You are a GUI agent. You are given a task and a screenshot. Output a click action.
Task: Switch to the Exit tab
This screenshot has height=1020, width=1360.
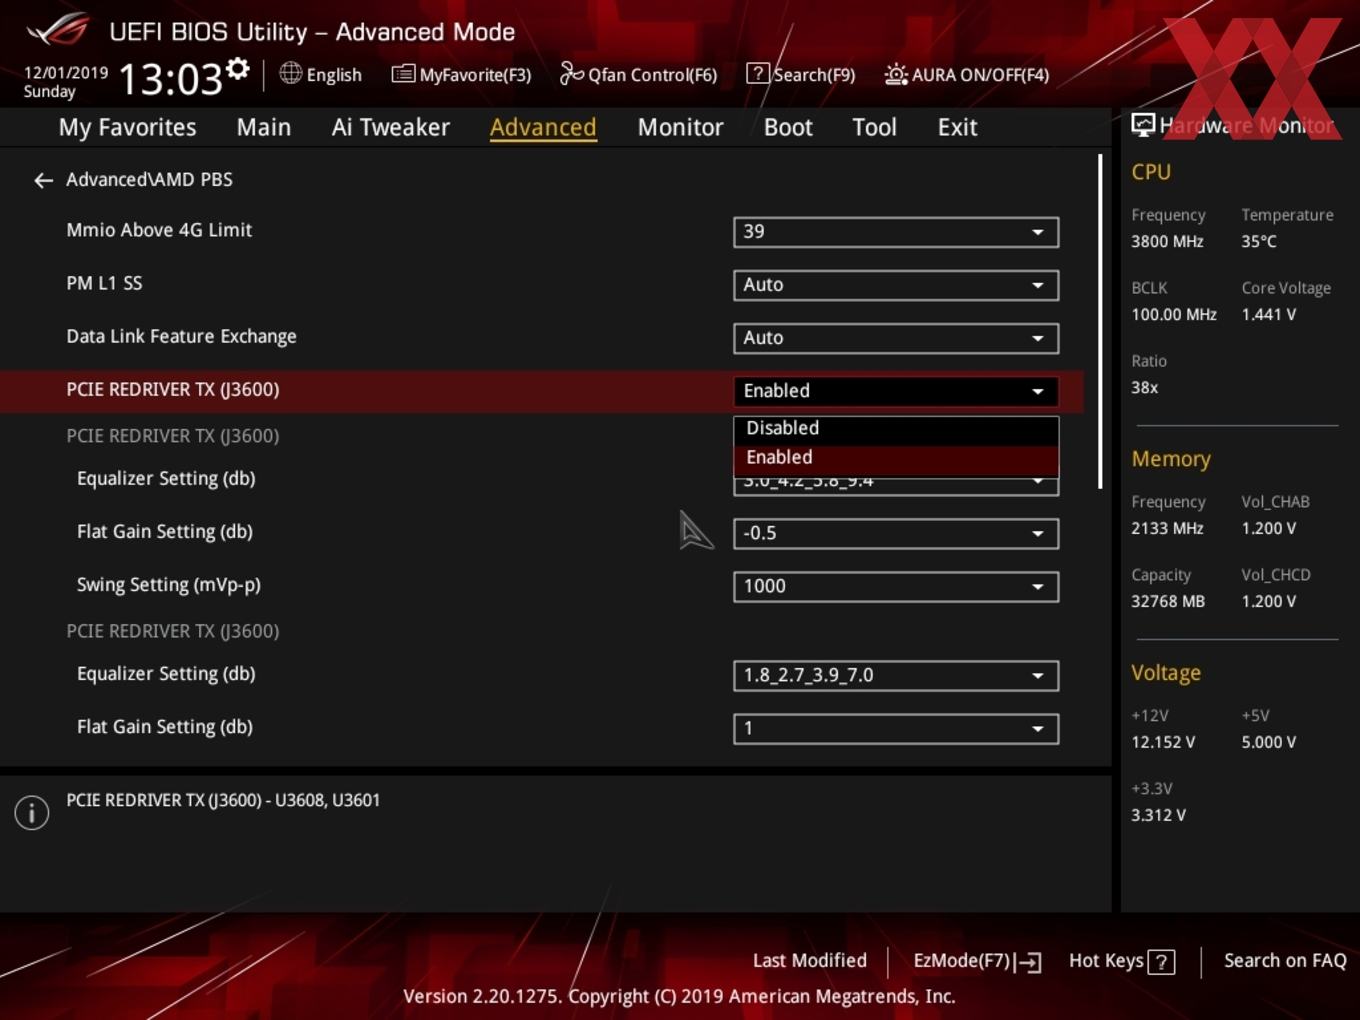click(957, 127)
